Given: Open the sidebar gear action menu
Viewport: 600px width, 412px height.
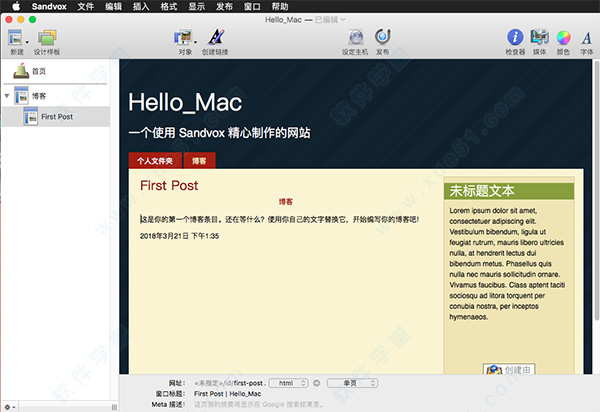Looking at the screenshot, I should click(10, 407).
